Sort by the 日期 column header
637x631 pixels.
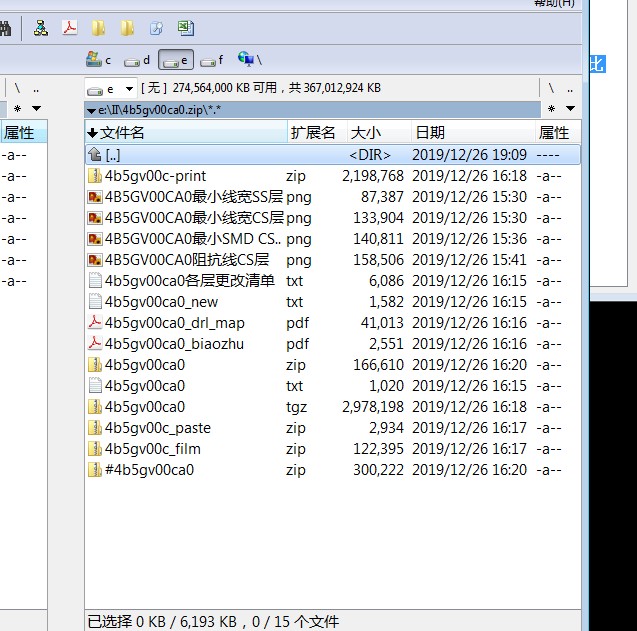pos(473,132)
